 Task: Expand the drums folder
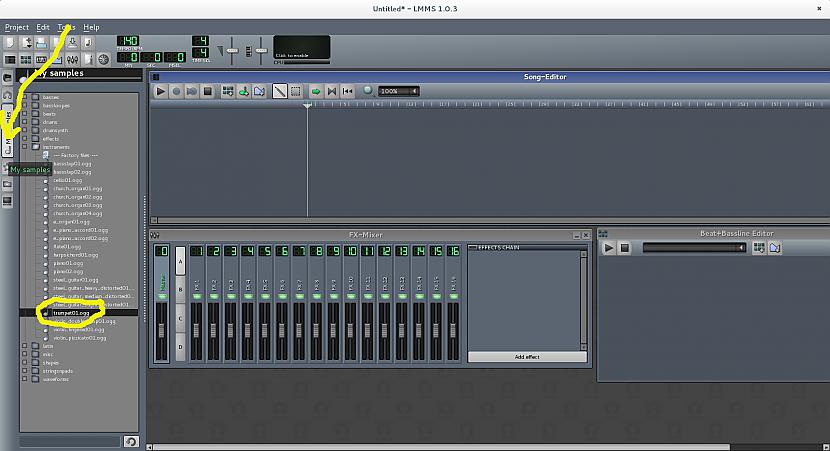tap(24, 122)
